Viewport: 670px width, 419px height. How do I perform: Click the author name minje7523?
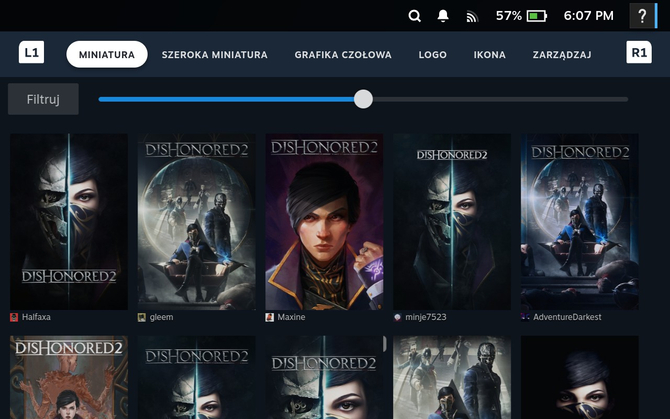pyautogui.click(x=426, y=317)
